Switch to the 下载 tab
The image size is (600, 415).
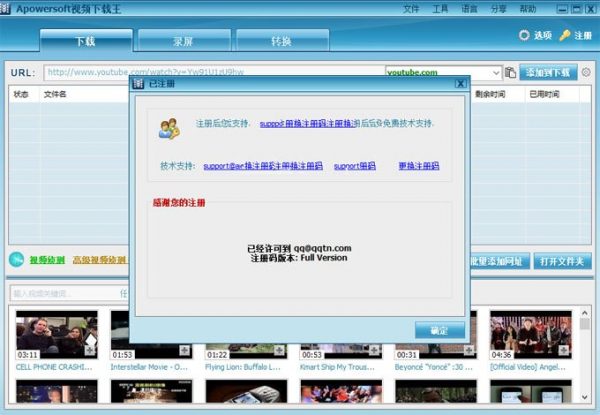(x=86, y=41)
